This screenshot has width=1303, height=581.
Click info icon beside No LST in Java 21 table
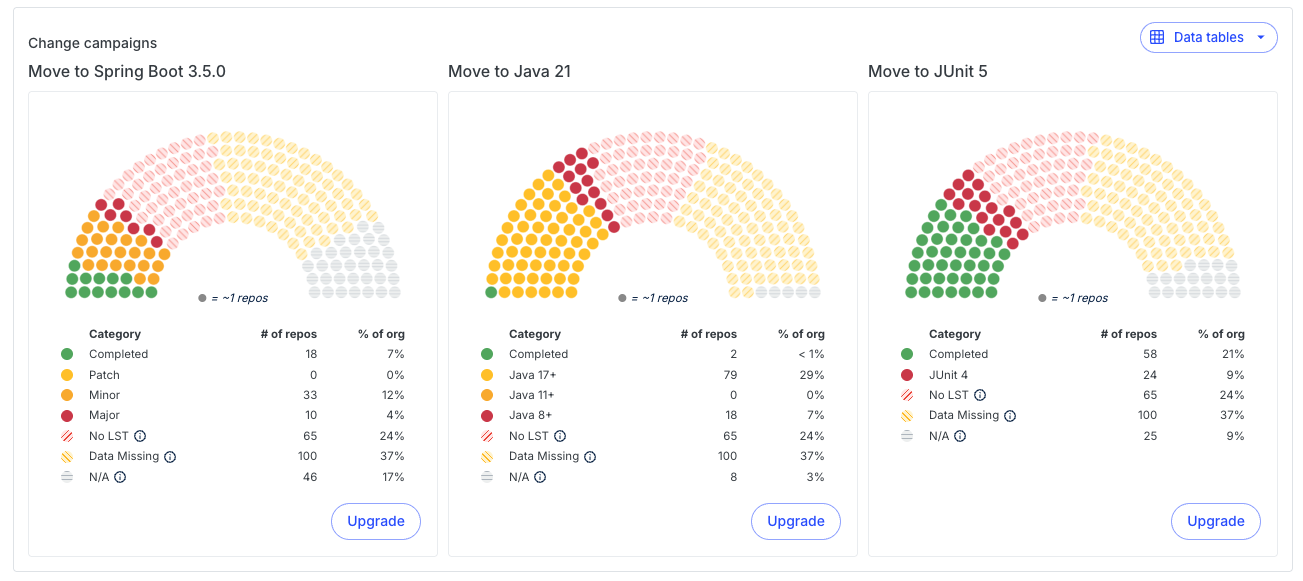(x=560, y=436)
